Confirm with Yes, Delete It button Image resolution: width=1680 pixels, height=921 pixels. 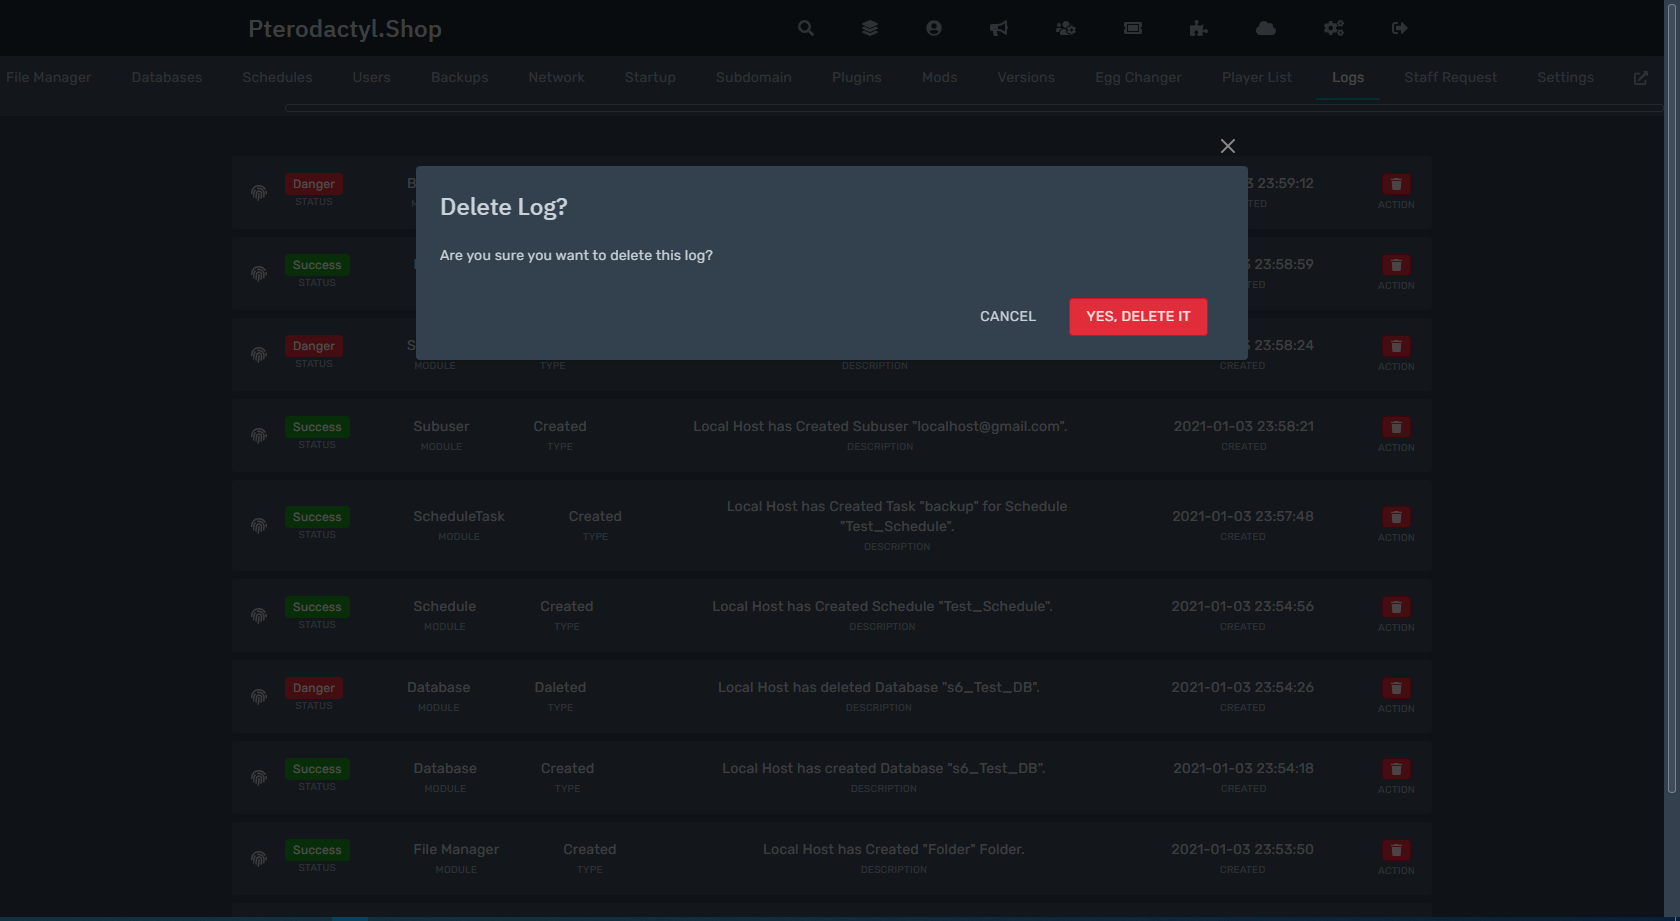1138,316
